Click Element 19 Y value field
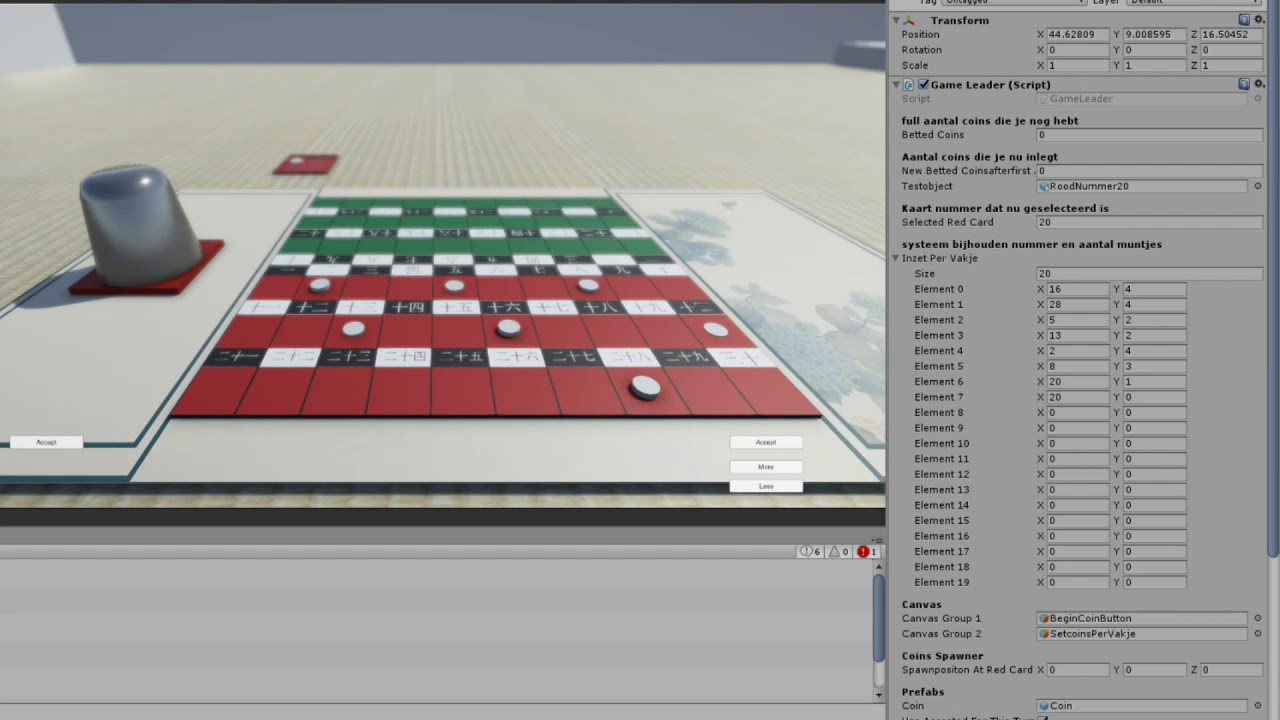1280x720 pixels. pos(1155,582)
